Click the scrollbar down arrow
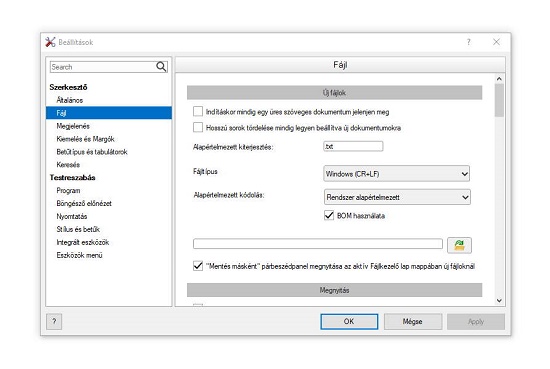The height and width of the screenshot is (369, 550). [499, 300]
